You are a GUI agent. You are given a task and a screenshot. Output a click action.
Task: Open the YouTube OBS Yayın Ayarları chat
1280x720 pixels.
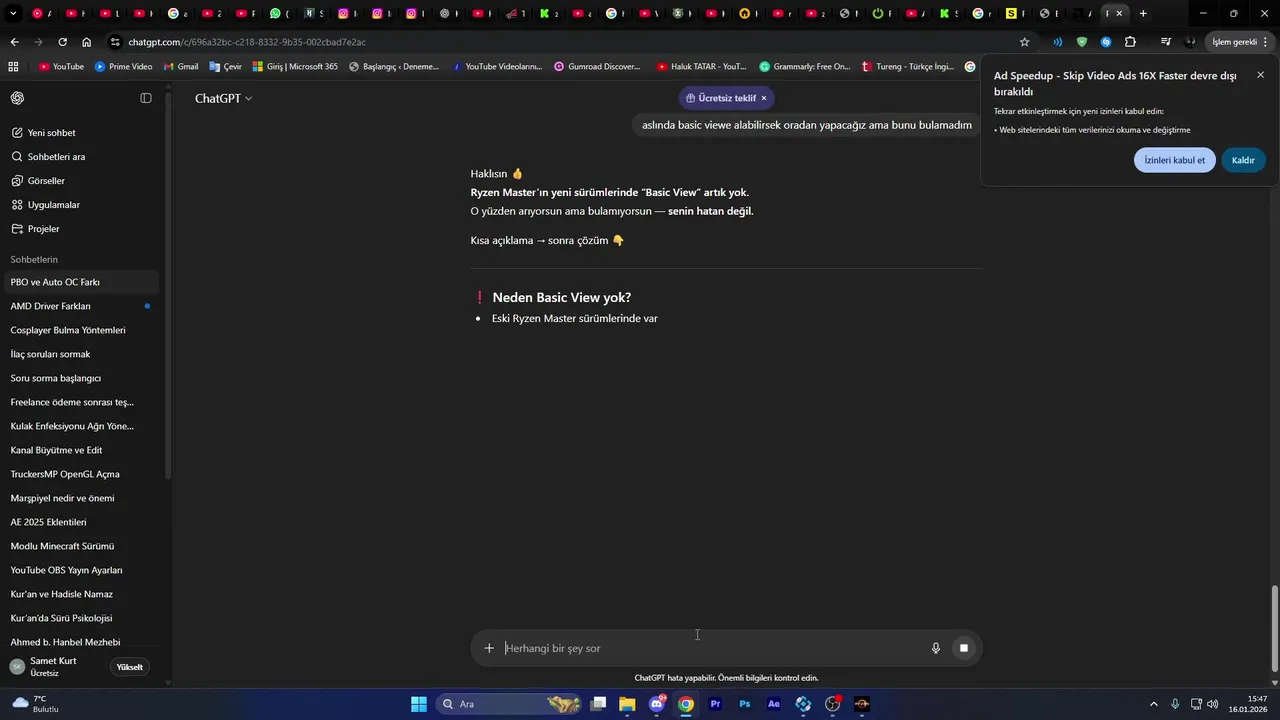82,570
